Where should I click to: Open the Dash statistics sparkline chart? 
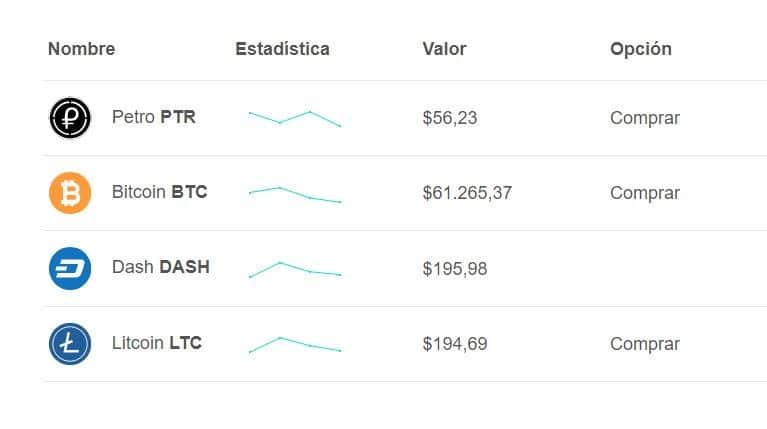295,270
